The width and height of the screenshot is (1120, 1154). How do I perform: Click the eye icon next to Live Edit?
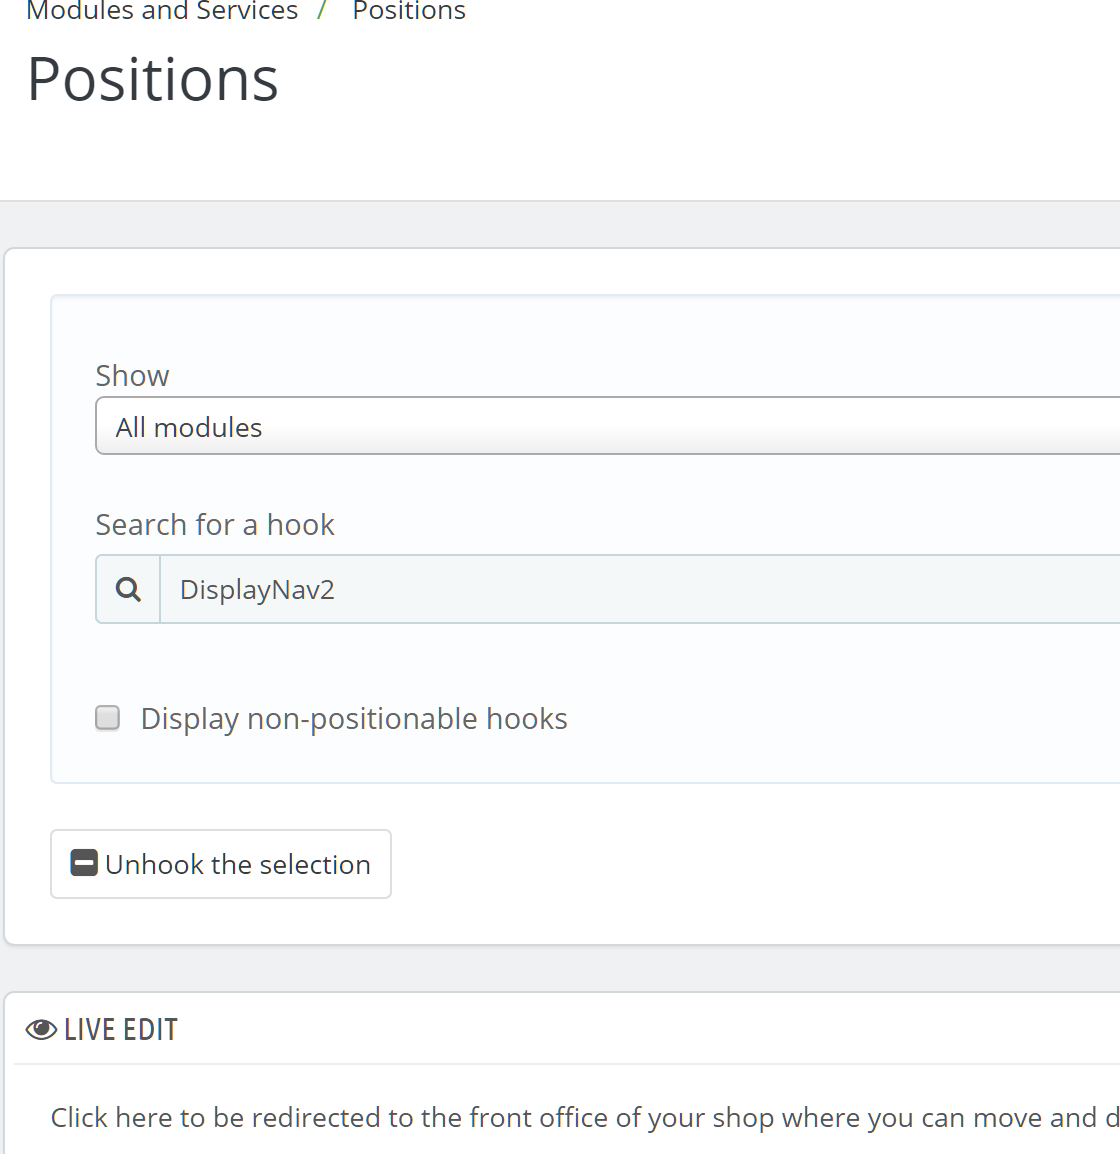click(41, 1030)
